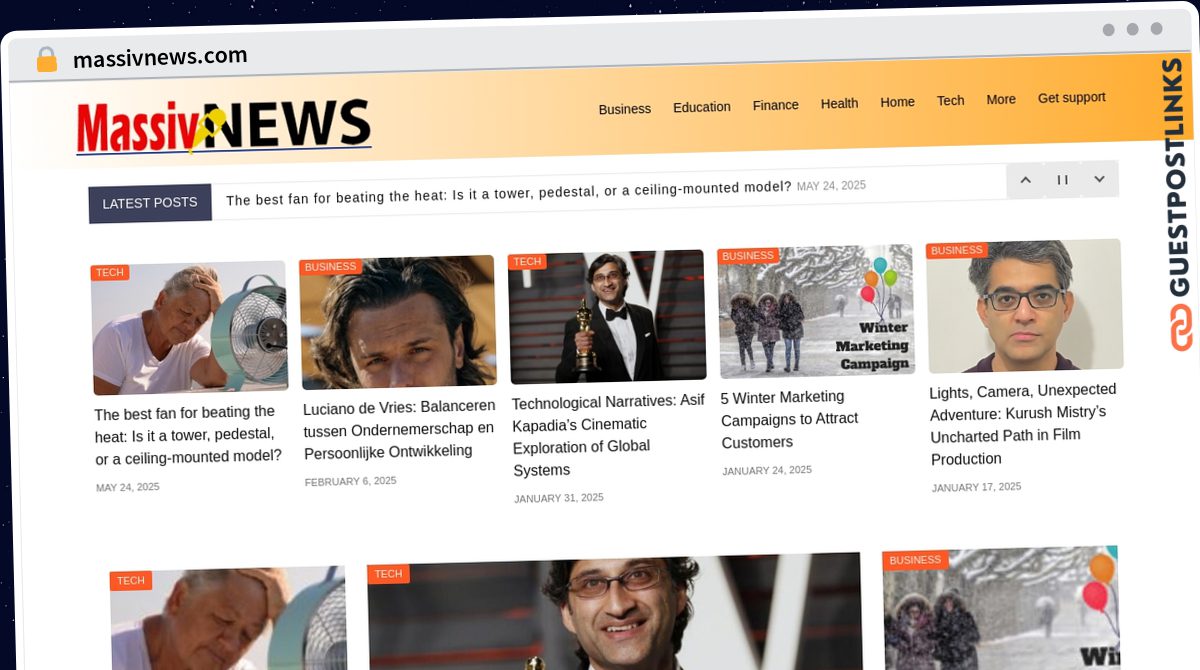Expand the More navigation menu
Image resolution: width=1200 pixels, height=670 pixels.
[x=1001, y=99]
